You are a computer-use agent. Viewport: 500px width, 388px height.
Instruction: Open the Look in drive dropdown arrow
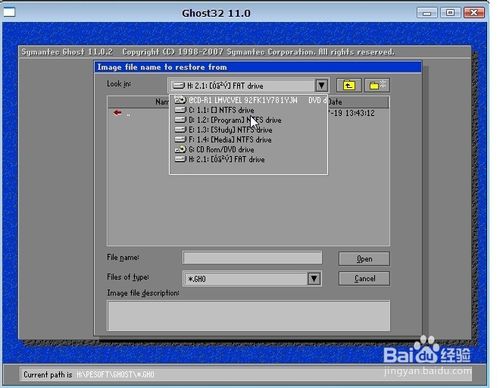[x=322, y=86]
